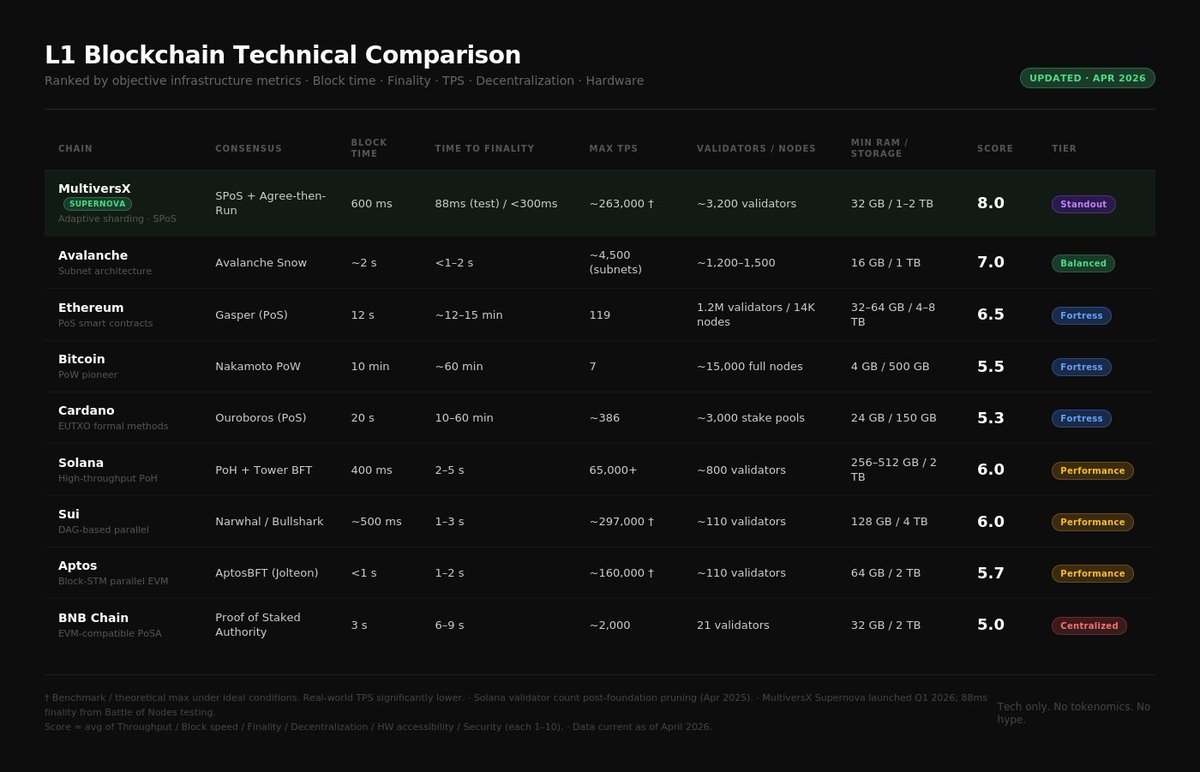This screenshot has width=1200, height=772.
Task: Select the Sui chain name
Action: coord(69,514)
